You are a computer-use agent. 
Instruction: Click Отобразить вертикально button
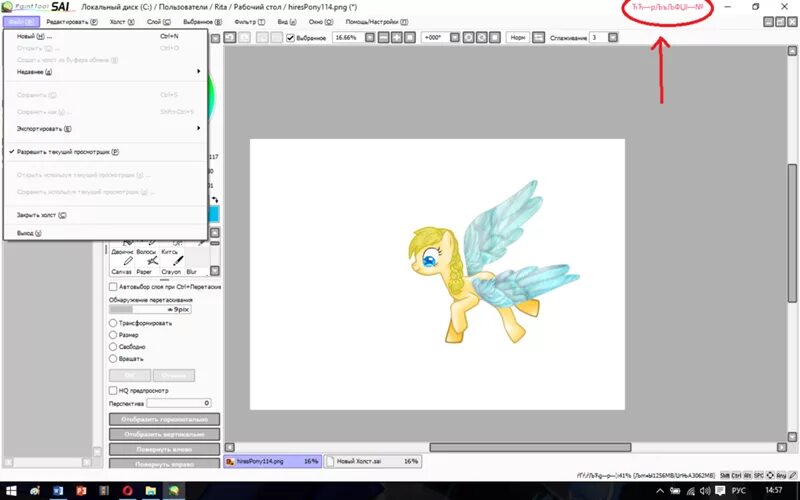coord(164,434)
